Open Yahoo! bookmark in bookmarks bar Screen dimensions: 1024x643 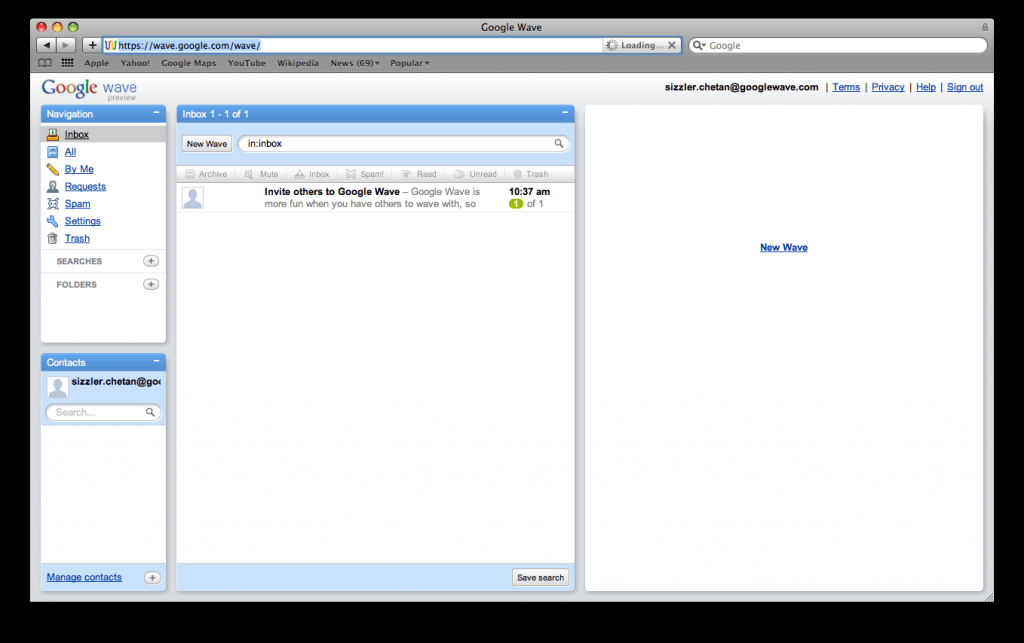[135, 63]
